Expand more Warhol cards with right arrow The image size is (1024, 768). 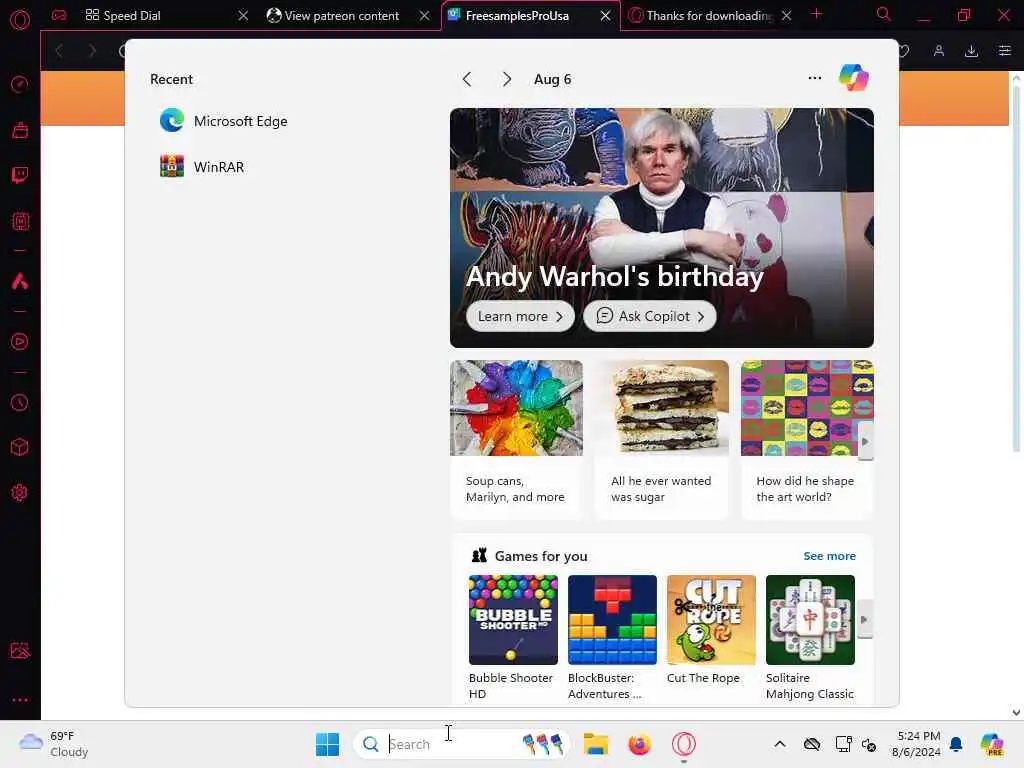pyautogui.click(x=865, y=441)
